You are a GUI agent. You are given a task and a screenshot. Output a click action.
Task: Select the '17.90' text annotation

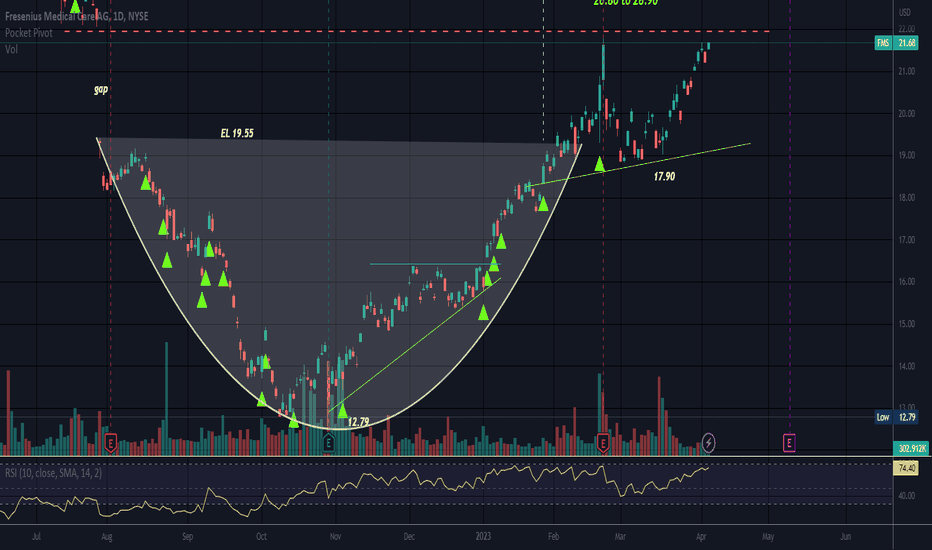664,177
